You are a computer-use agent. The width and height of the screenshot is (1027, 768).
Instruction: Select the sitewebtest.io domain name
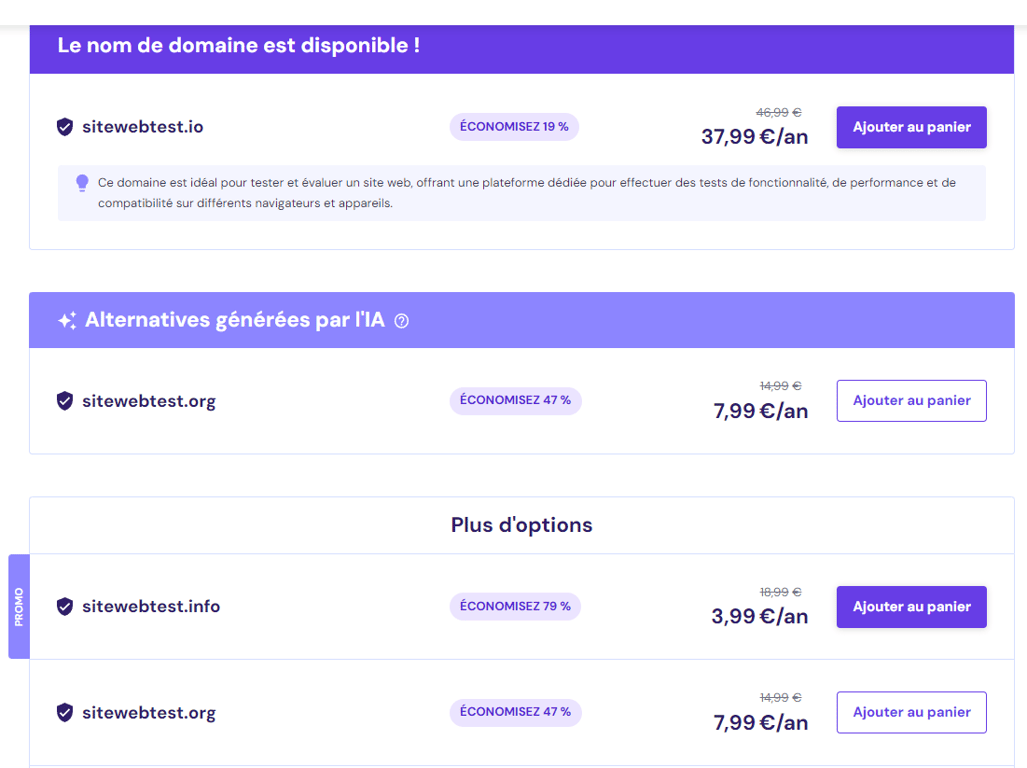[x=143, y=127]
